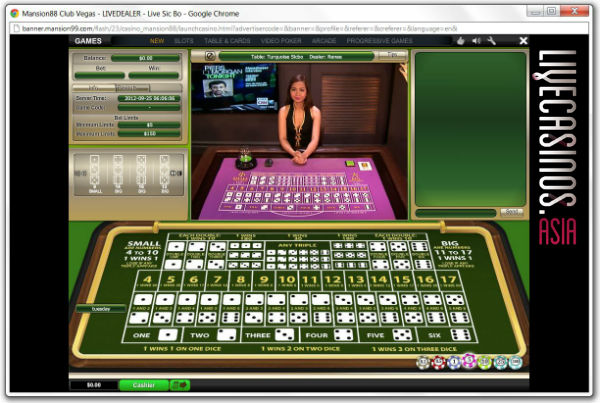Open settings with the wrench icon
Screen dimensions: 600x403
(x=491, y=41)
